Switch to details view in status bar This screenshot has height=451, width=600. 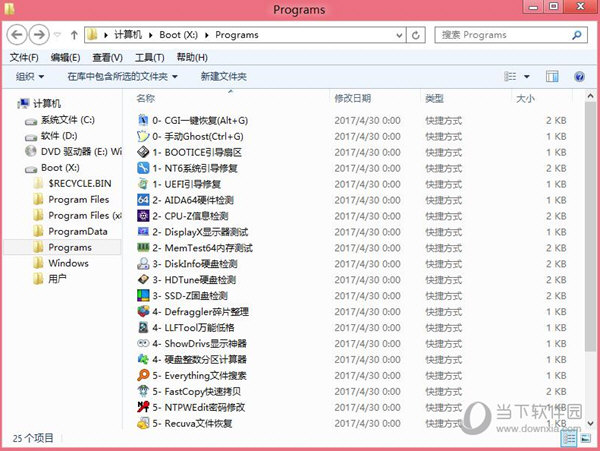click(x=569, y=439)
